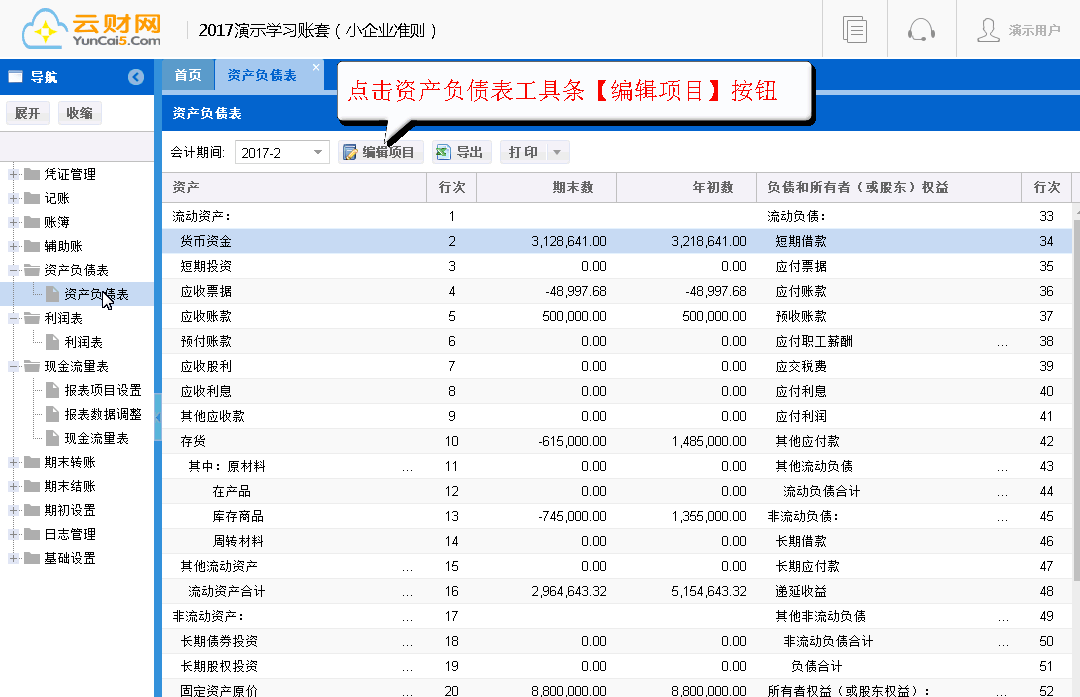This screenshot has width=1080, height=697.
Task: Click the 展开 button
Action: 28,113
